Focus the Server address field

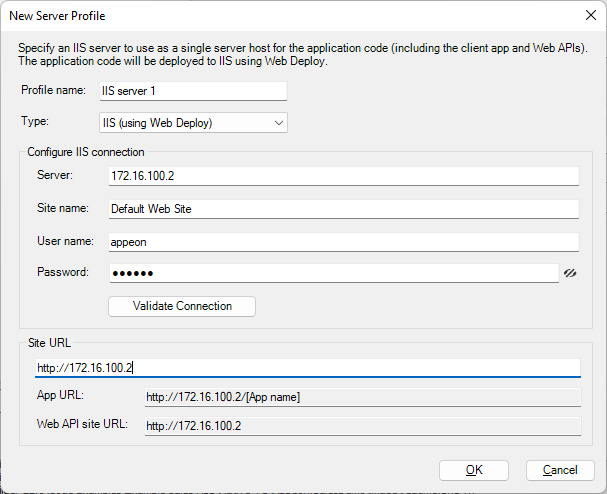[x=342, y=176]
